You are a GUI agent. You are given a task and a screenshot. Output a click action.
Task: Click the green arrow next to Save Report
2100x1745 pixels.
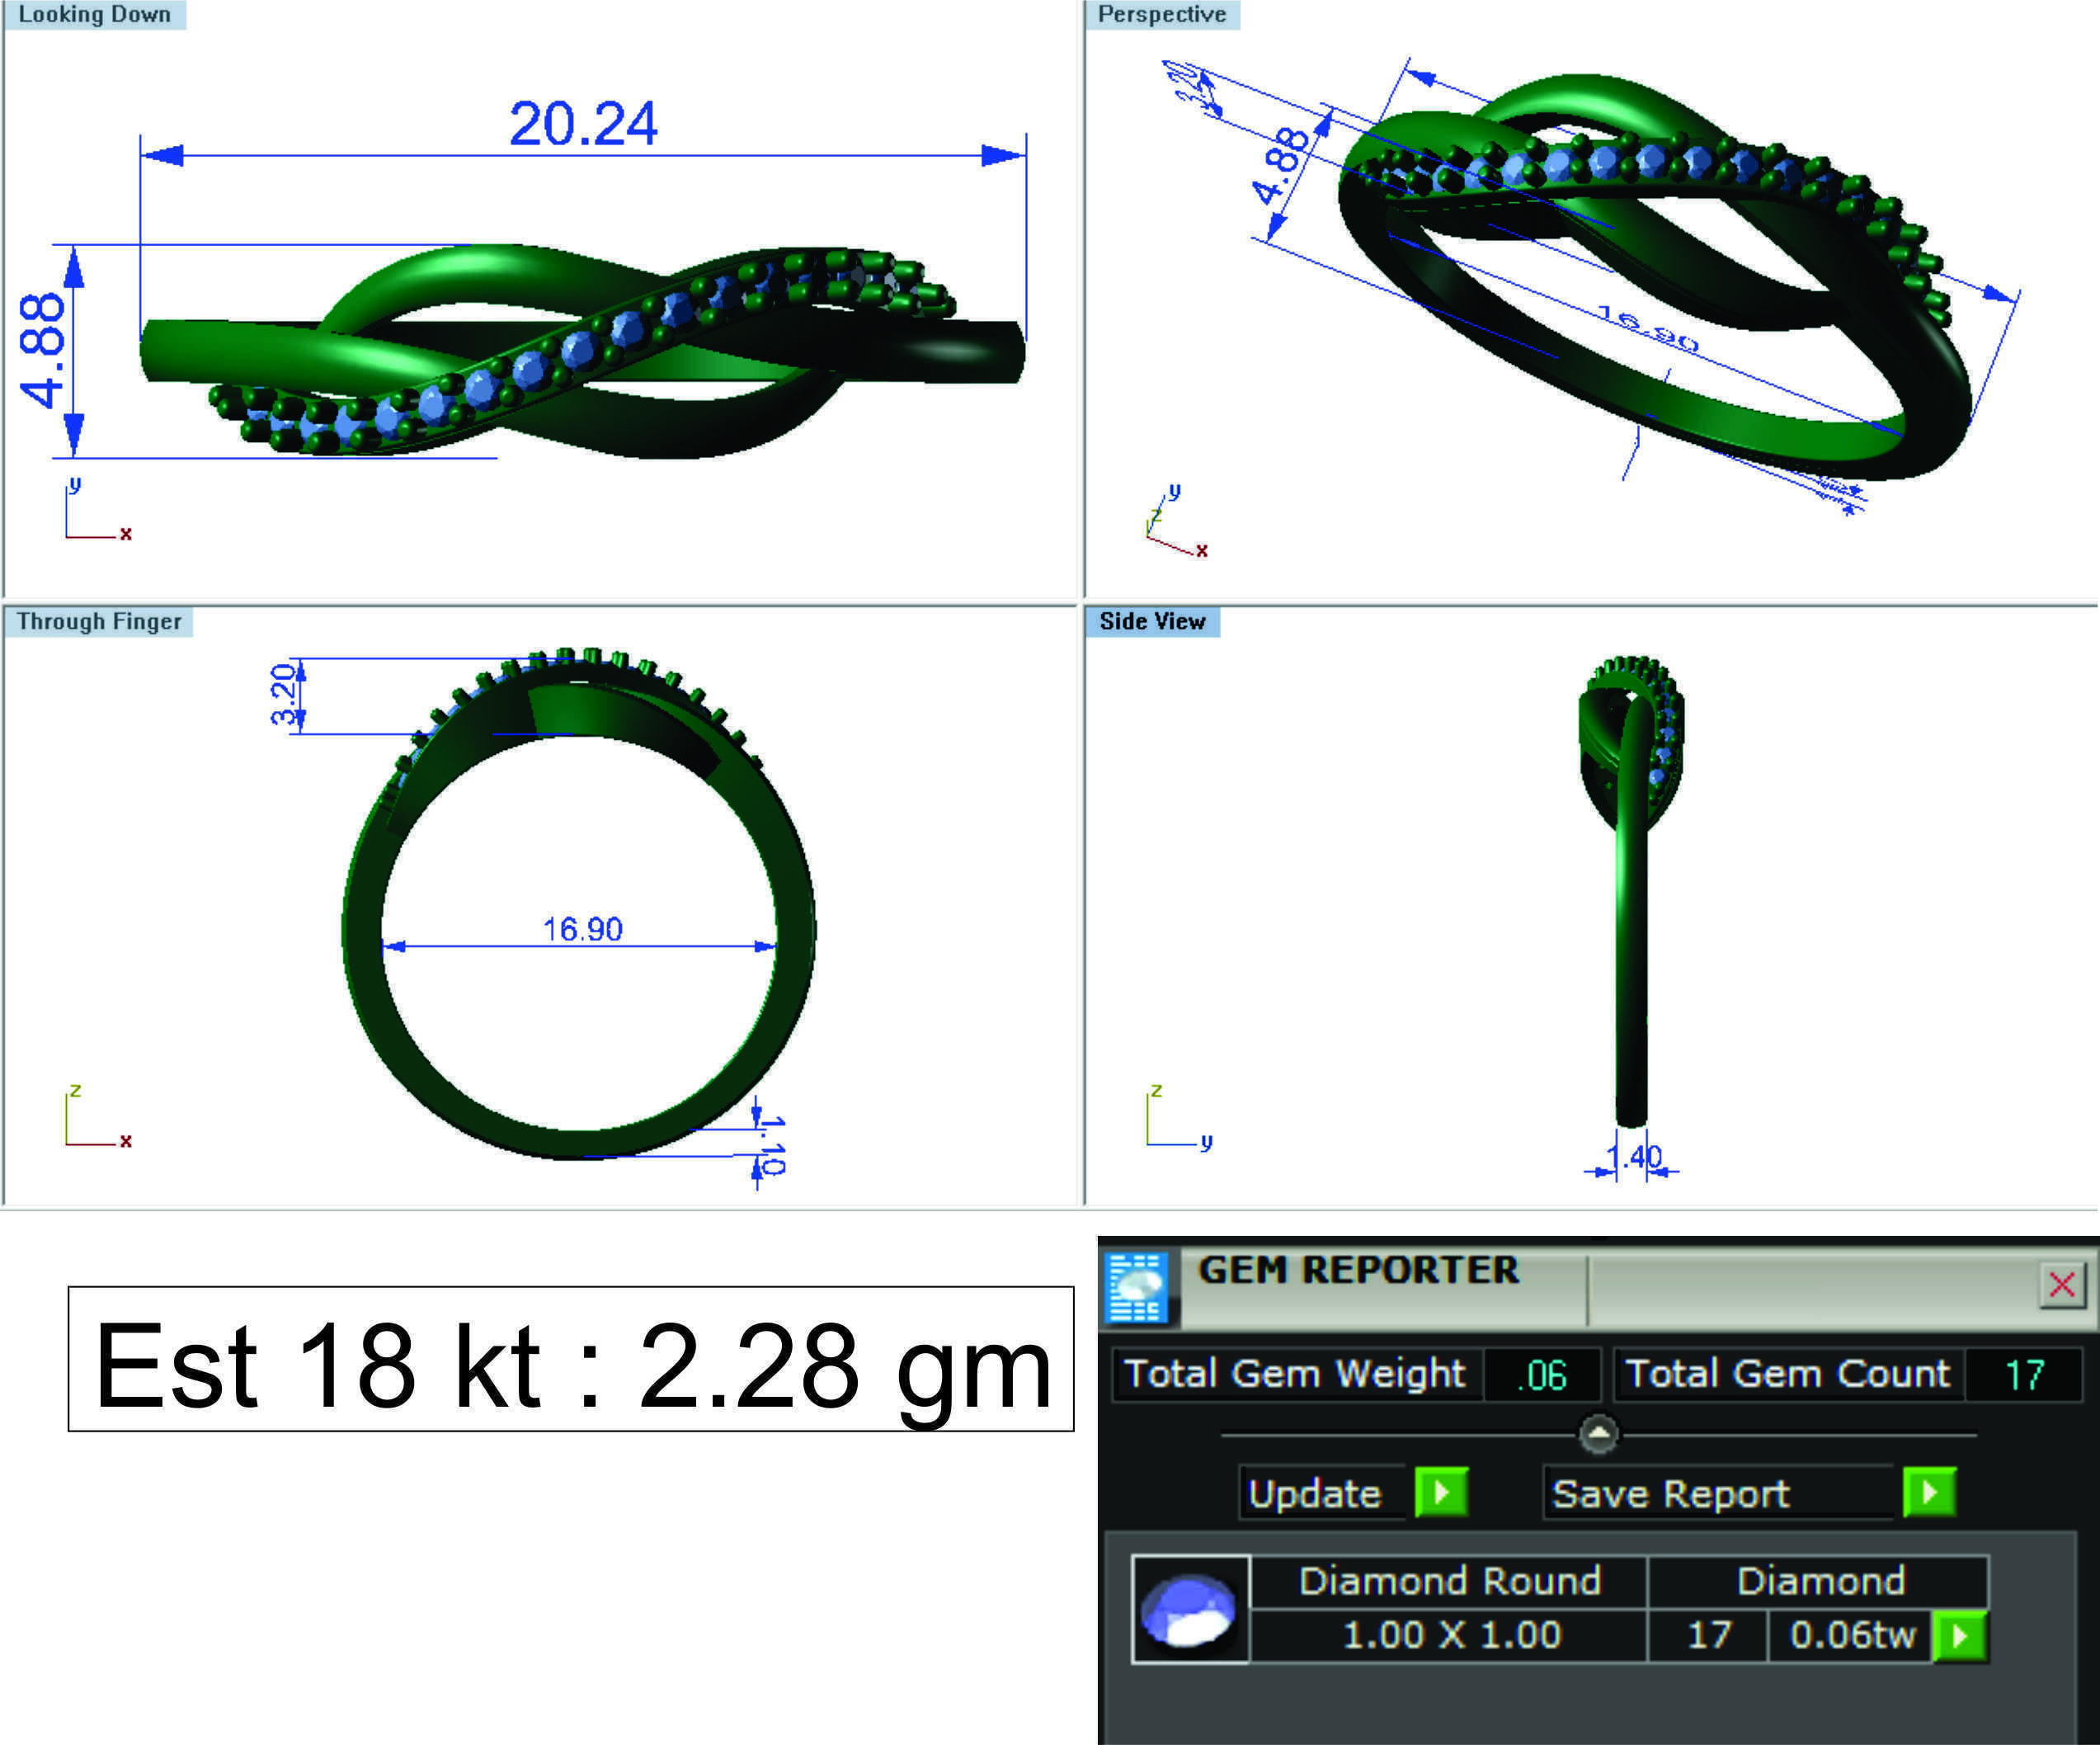point(1929,1493)
